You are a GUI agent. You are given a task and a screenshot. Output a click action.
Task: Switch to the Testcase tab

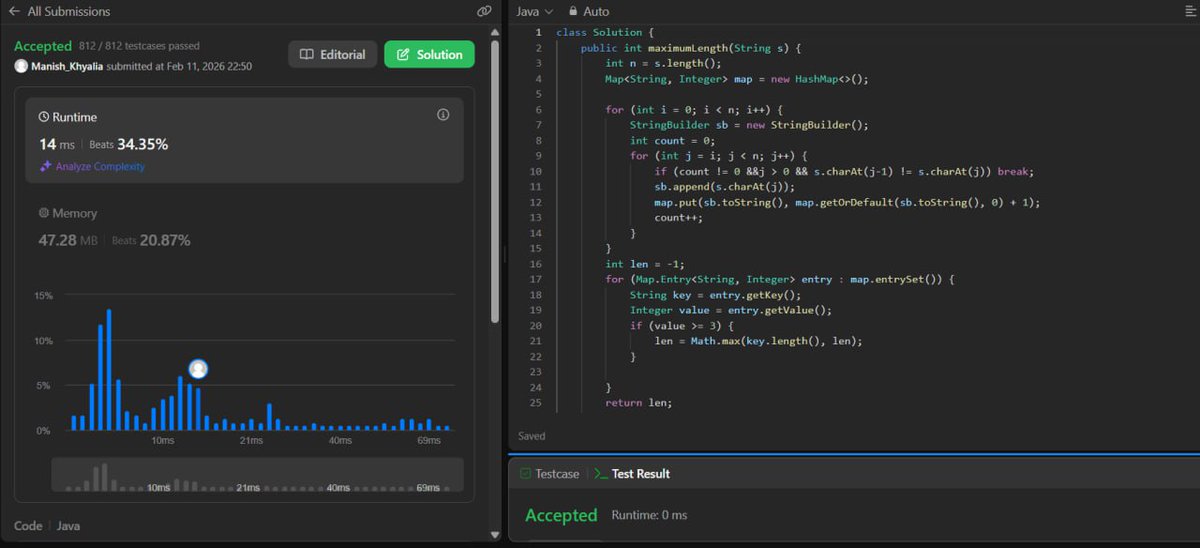click(549, 474)
